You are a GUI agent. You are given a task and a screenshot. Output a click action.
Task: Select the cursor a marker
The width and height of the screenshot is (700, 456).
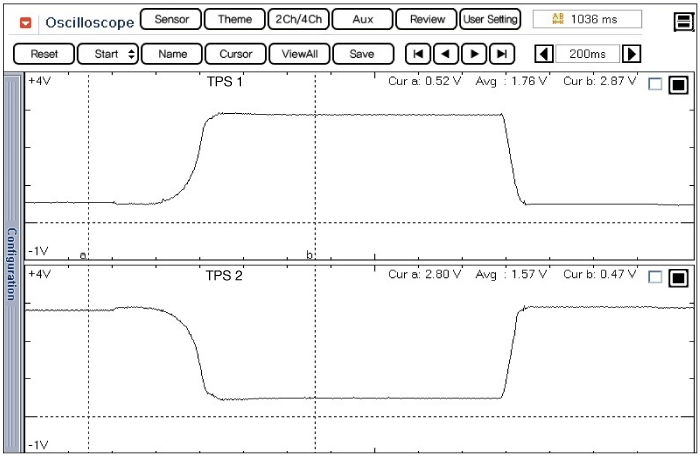point(83,256)
